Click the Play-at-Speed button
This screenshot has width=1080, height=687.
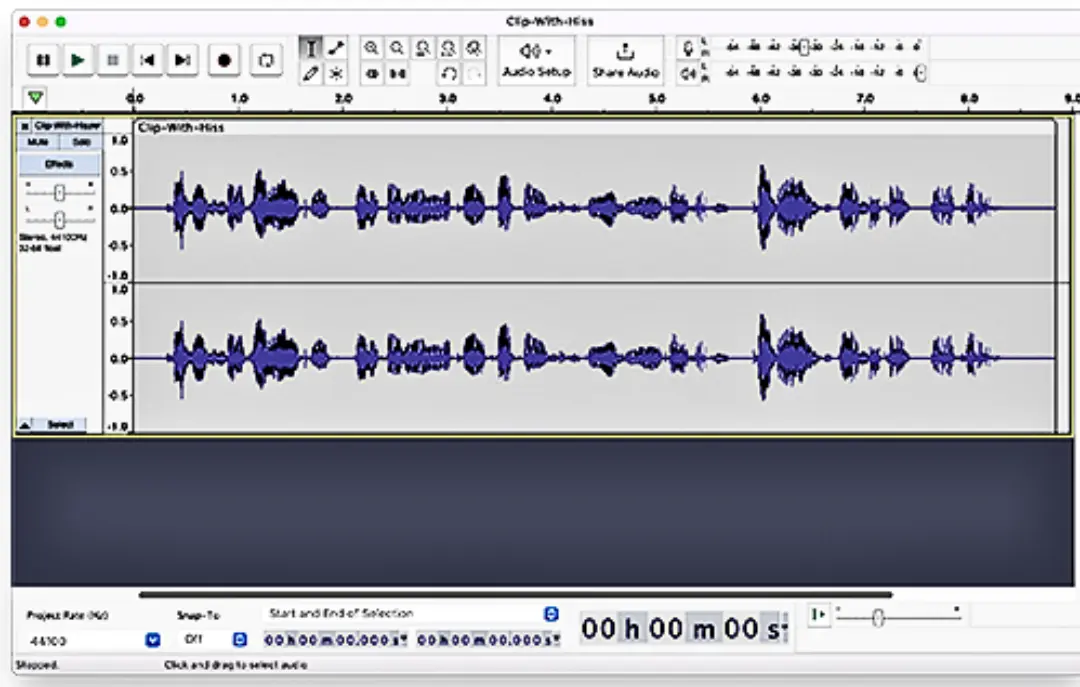click(819, 614)
